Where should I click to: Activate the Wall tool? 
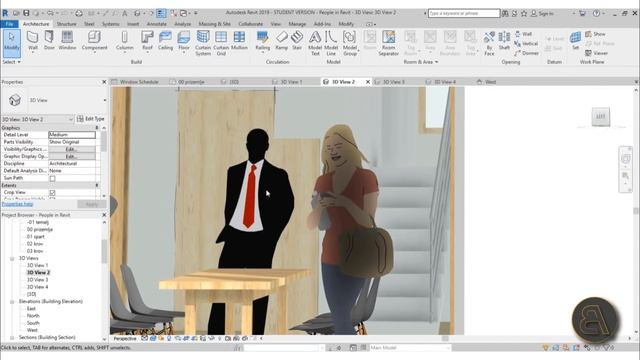click(33, 41)
